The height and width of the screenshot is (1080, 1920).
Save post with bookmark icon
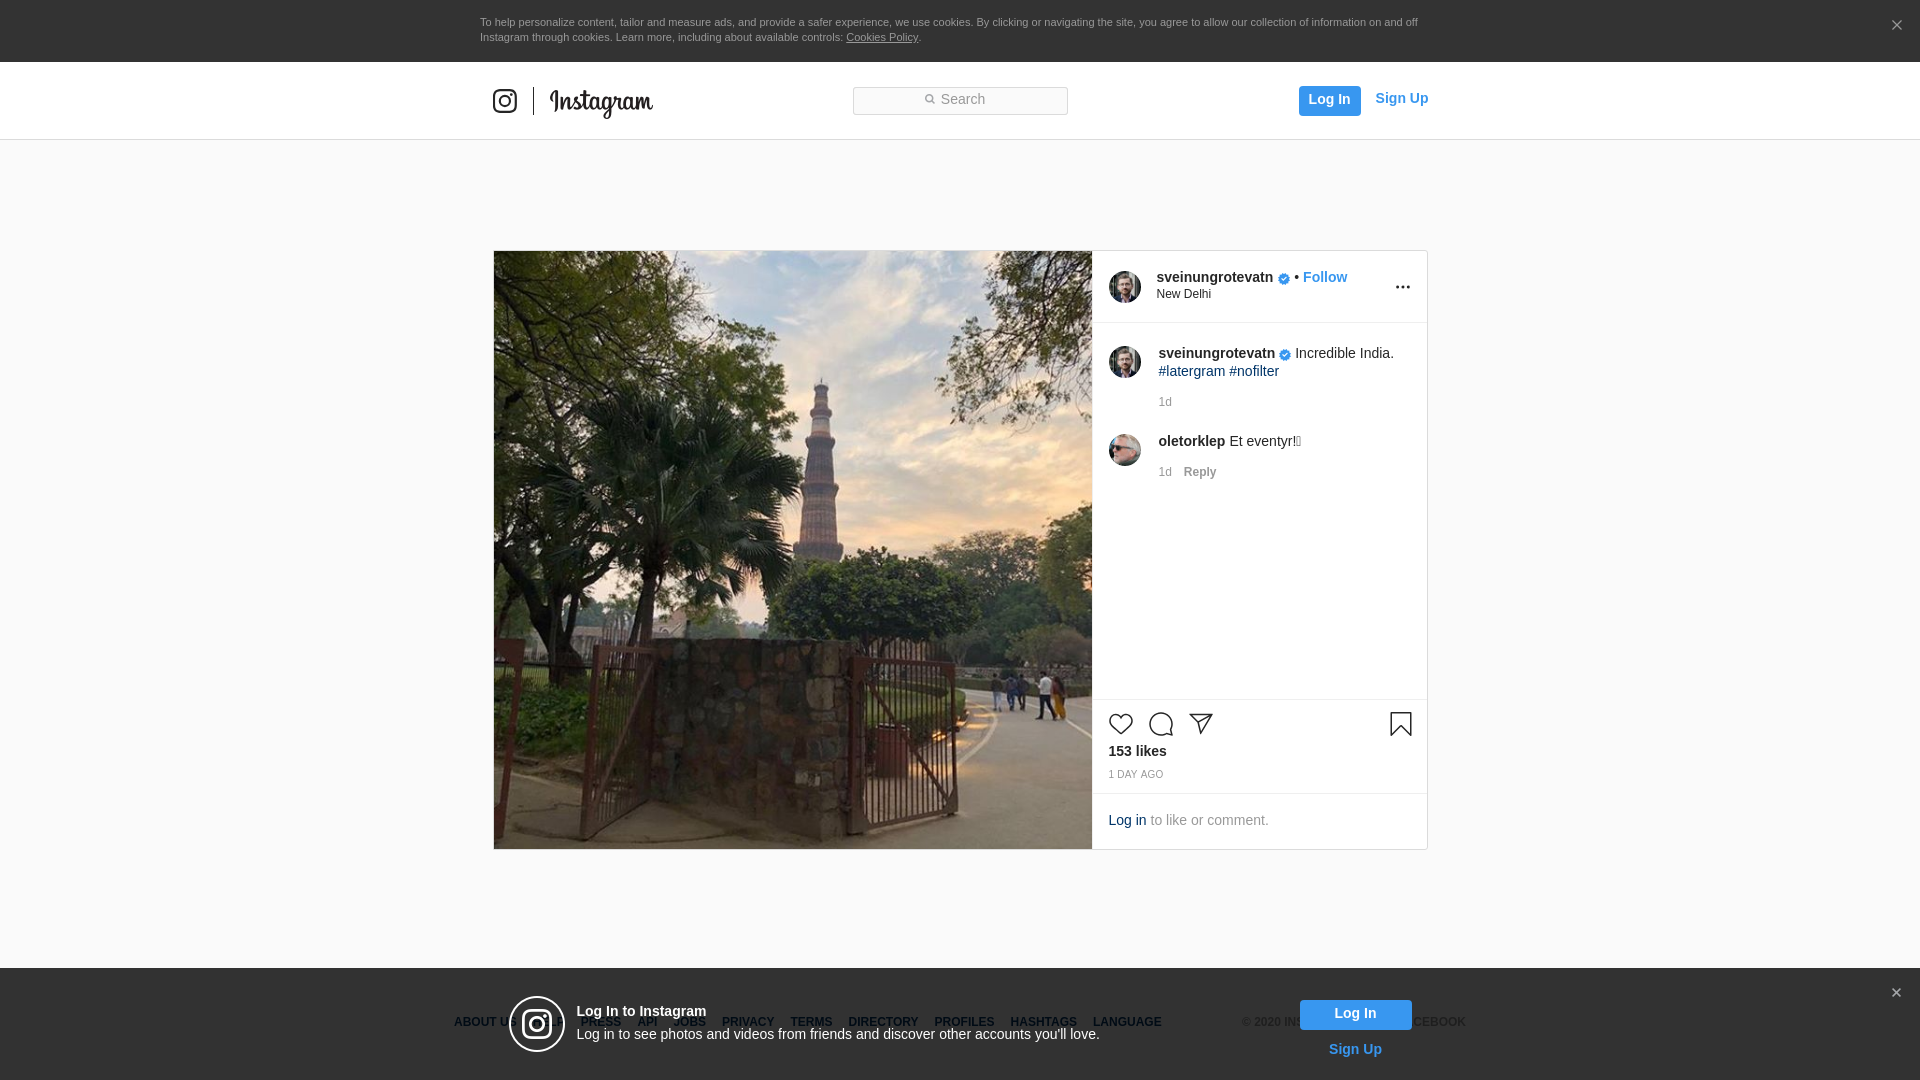point(1400,724)
